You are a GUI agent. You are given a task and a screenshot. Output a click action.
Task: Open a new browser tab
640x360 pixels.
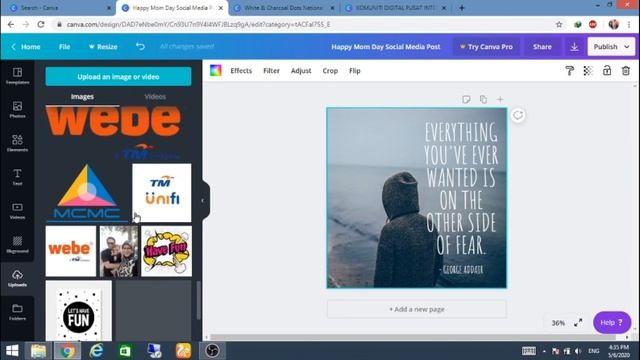(462, 8)
